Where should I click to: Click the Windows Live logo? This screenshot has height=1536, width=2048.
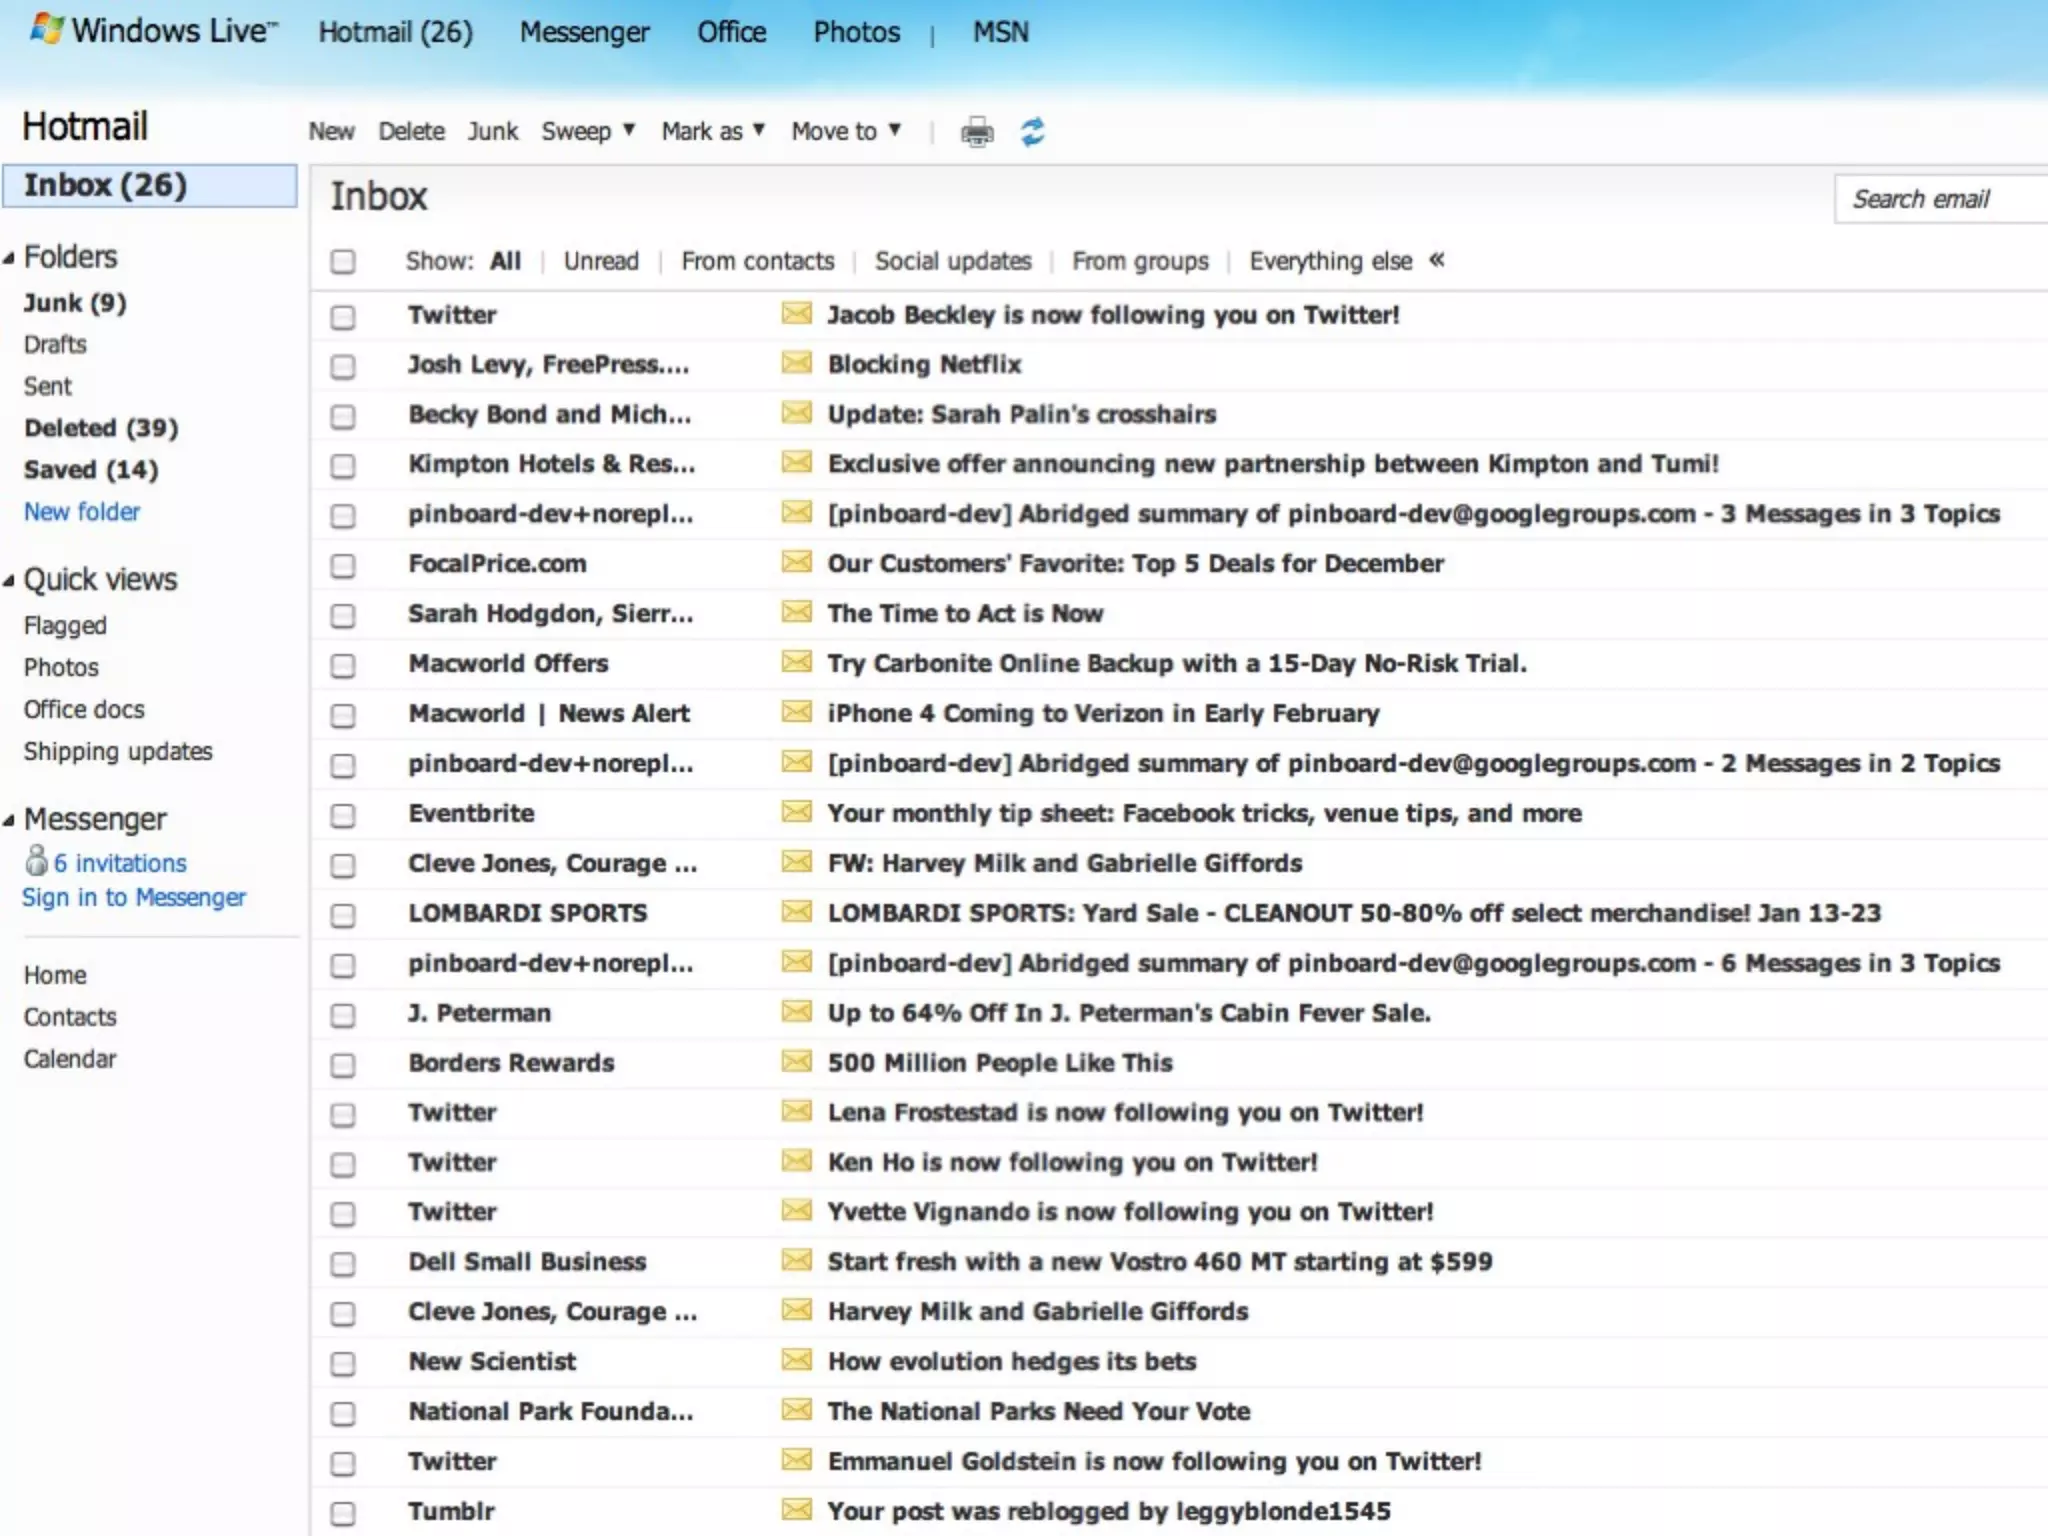pos(48,29)
